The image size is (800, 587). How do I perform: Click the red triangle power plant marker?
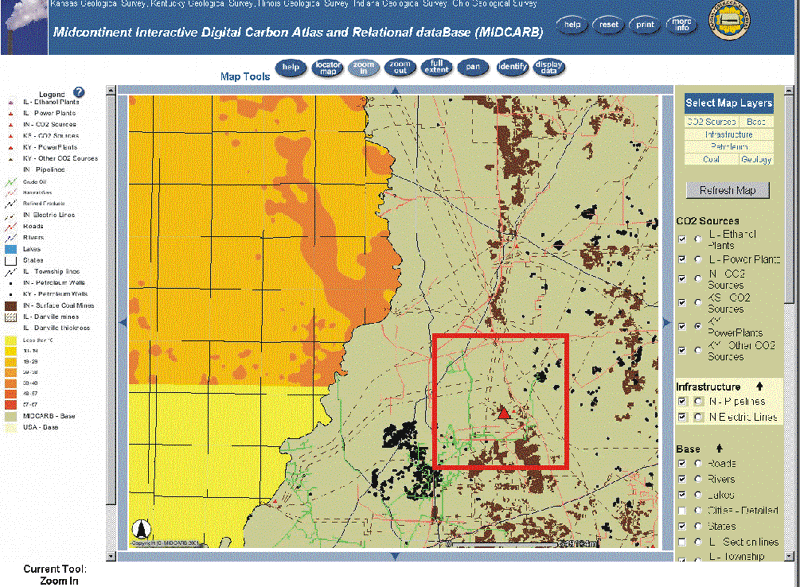(504, 413)
